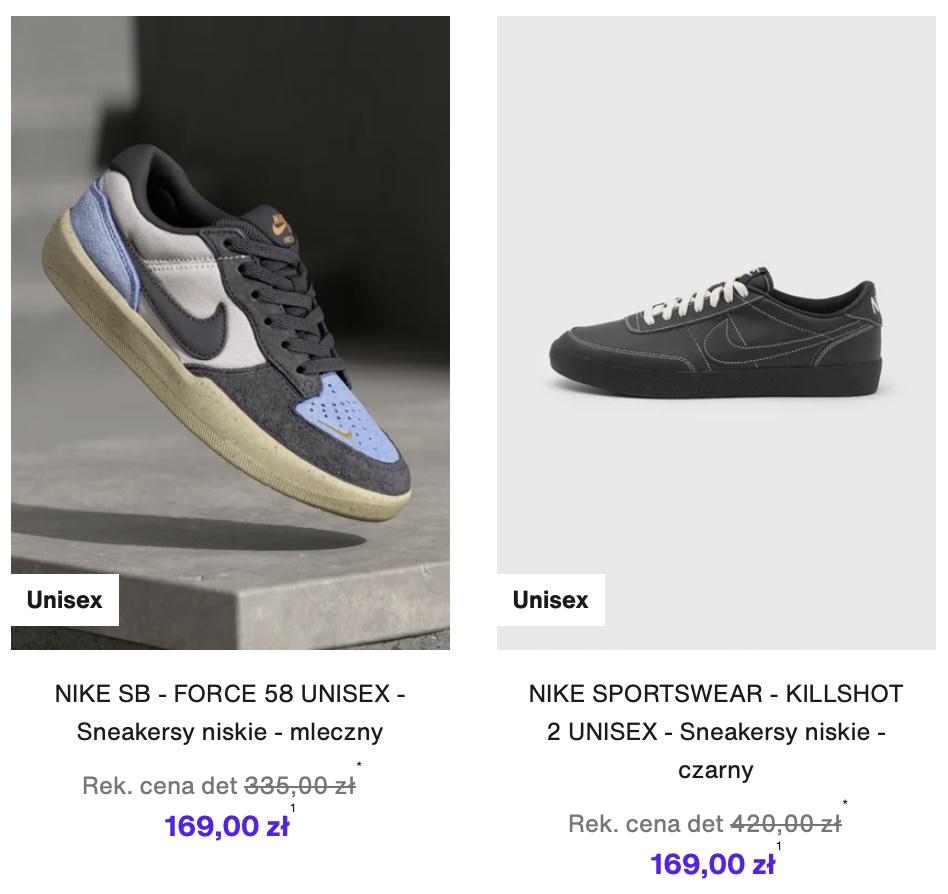Viewport: 948px width, 894px height.
Task: Click the asterisk footnote beside 335,00 zł
Action: [359, 768]
